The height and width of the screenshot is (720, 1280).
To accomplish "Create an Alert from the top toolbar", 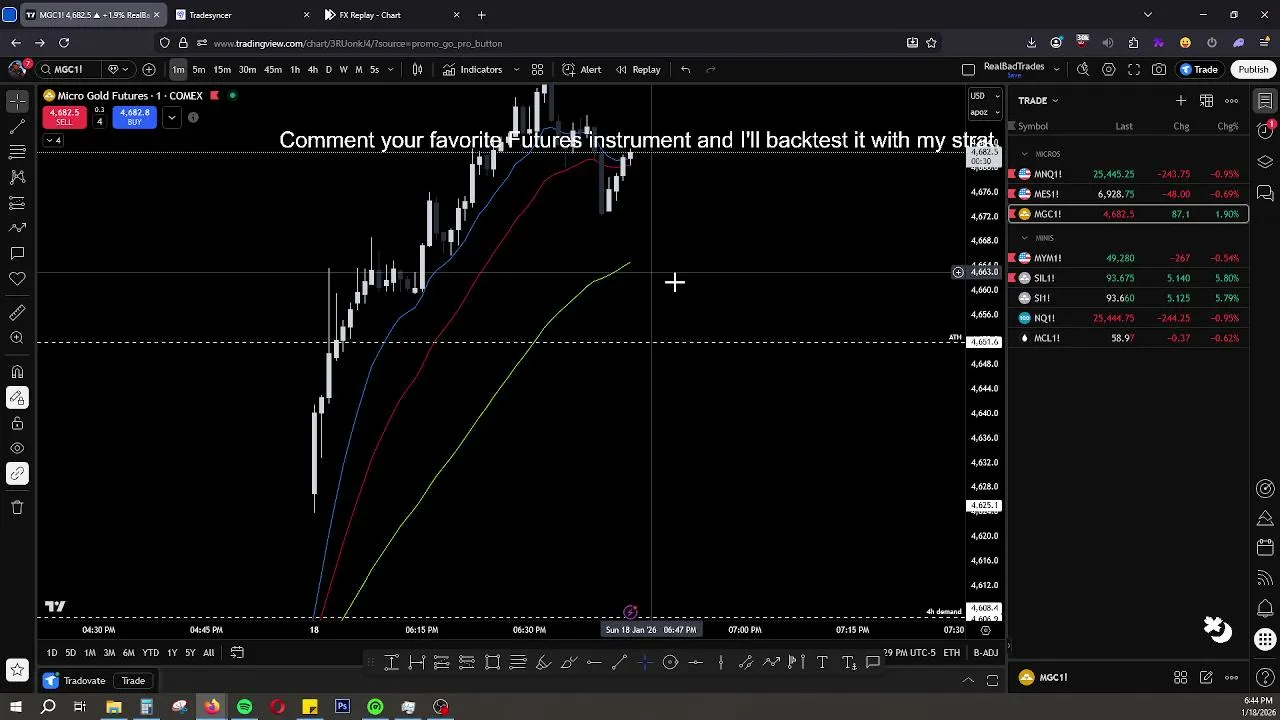I will (582, 70).
